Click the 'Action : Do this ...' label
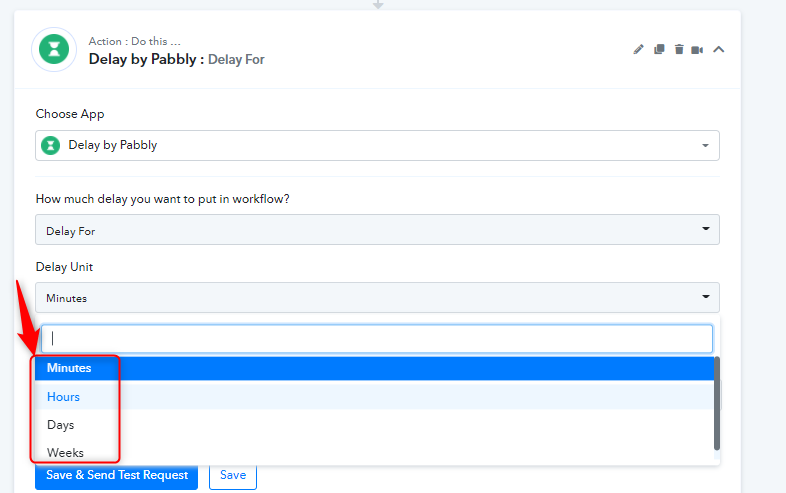 tap(134, 41)
